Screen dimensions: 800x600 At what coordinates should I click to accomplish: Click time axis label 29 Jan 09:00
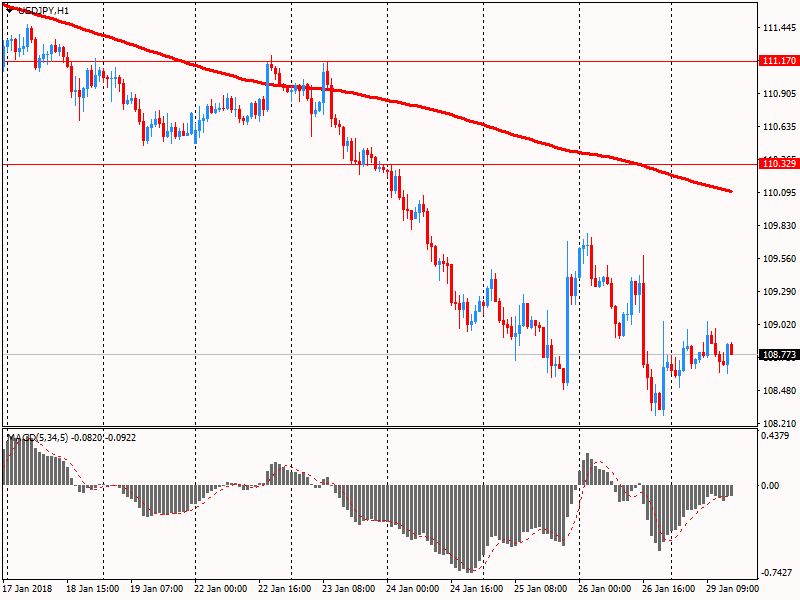(732, 588)
